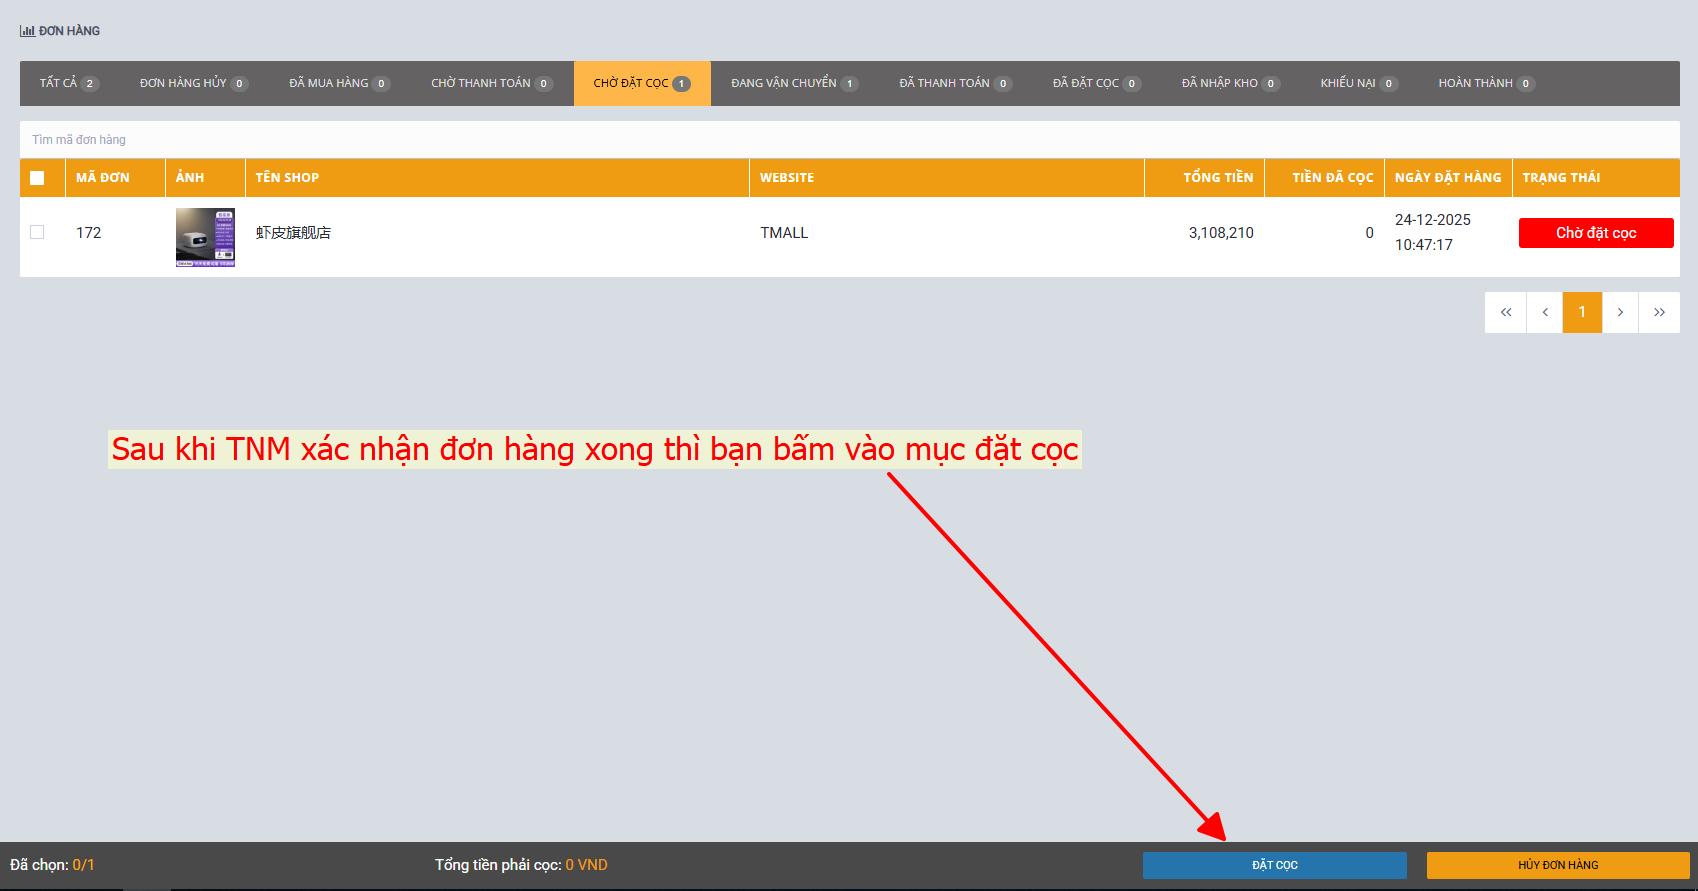Viewport: 1698px width, 891px height.
Task: Click the last page double-chevron icon
Action: [1660, 312]
